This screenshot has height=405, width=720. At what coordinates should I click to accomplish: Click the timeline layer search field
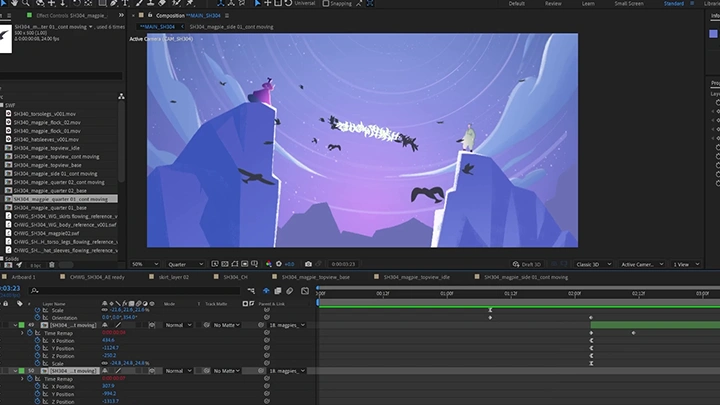pos(135,291)
